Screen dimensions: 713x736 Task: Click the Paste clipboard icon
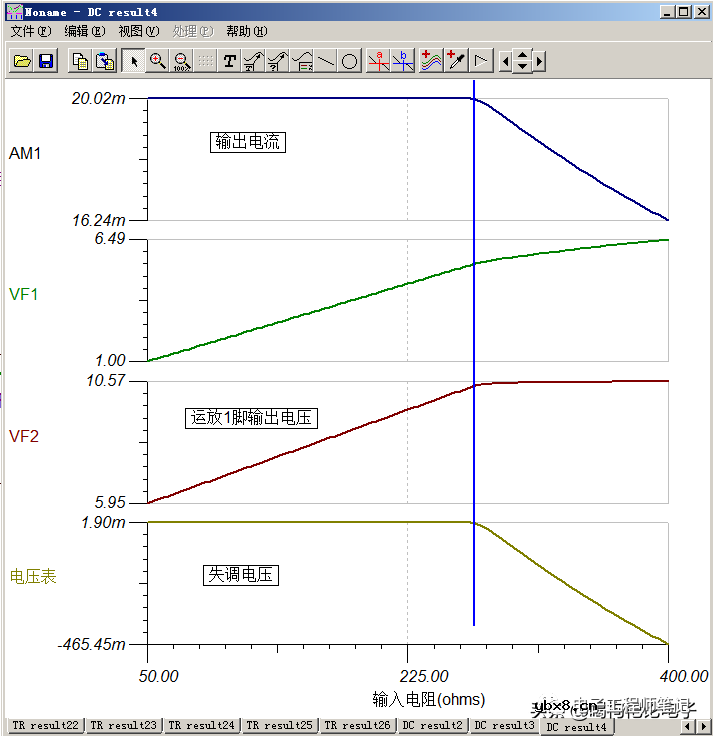105,61
